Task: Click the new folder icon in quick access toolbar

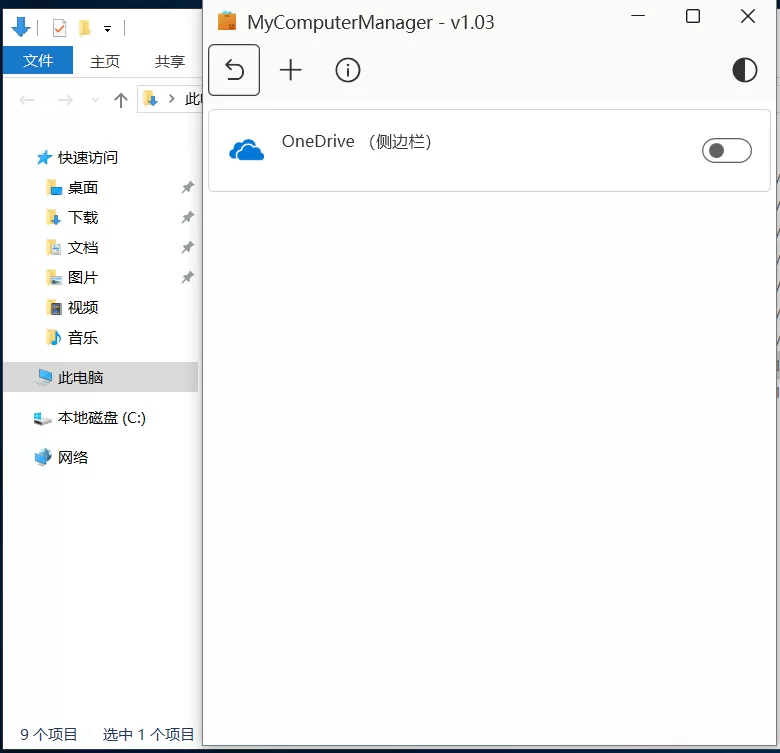Action: tap(85, 28)
